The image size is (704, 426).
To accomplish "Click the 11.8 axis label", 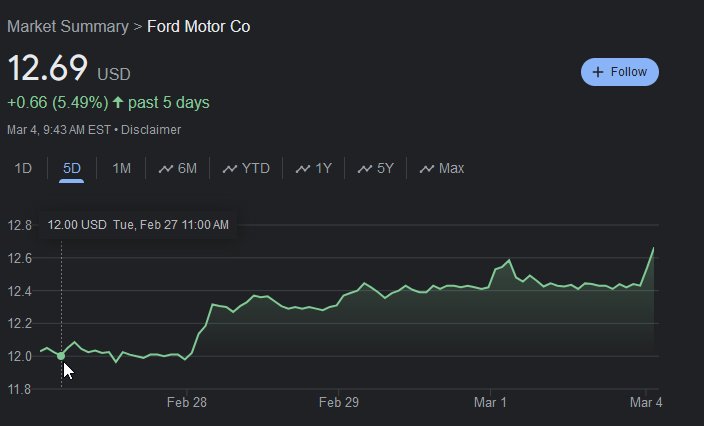I will tap(20, 389).
